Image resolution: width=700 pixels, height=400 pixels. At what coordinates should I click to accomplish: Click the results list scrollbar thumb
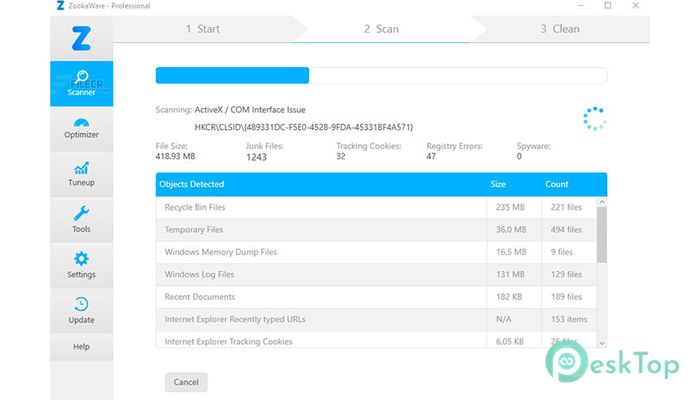tap(602, 235)
